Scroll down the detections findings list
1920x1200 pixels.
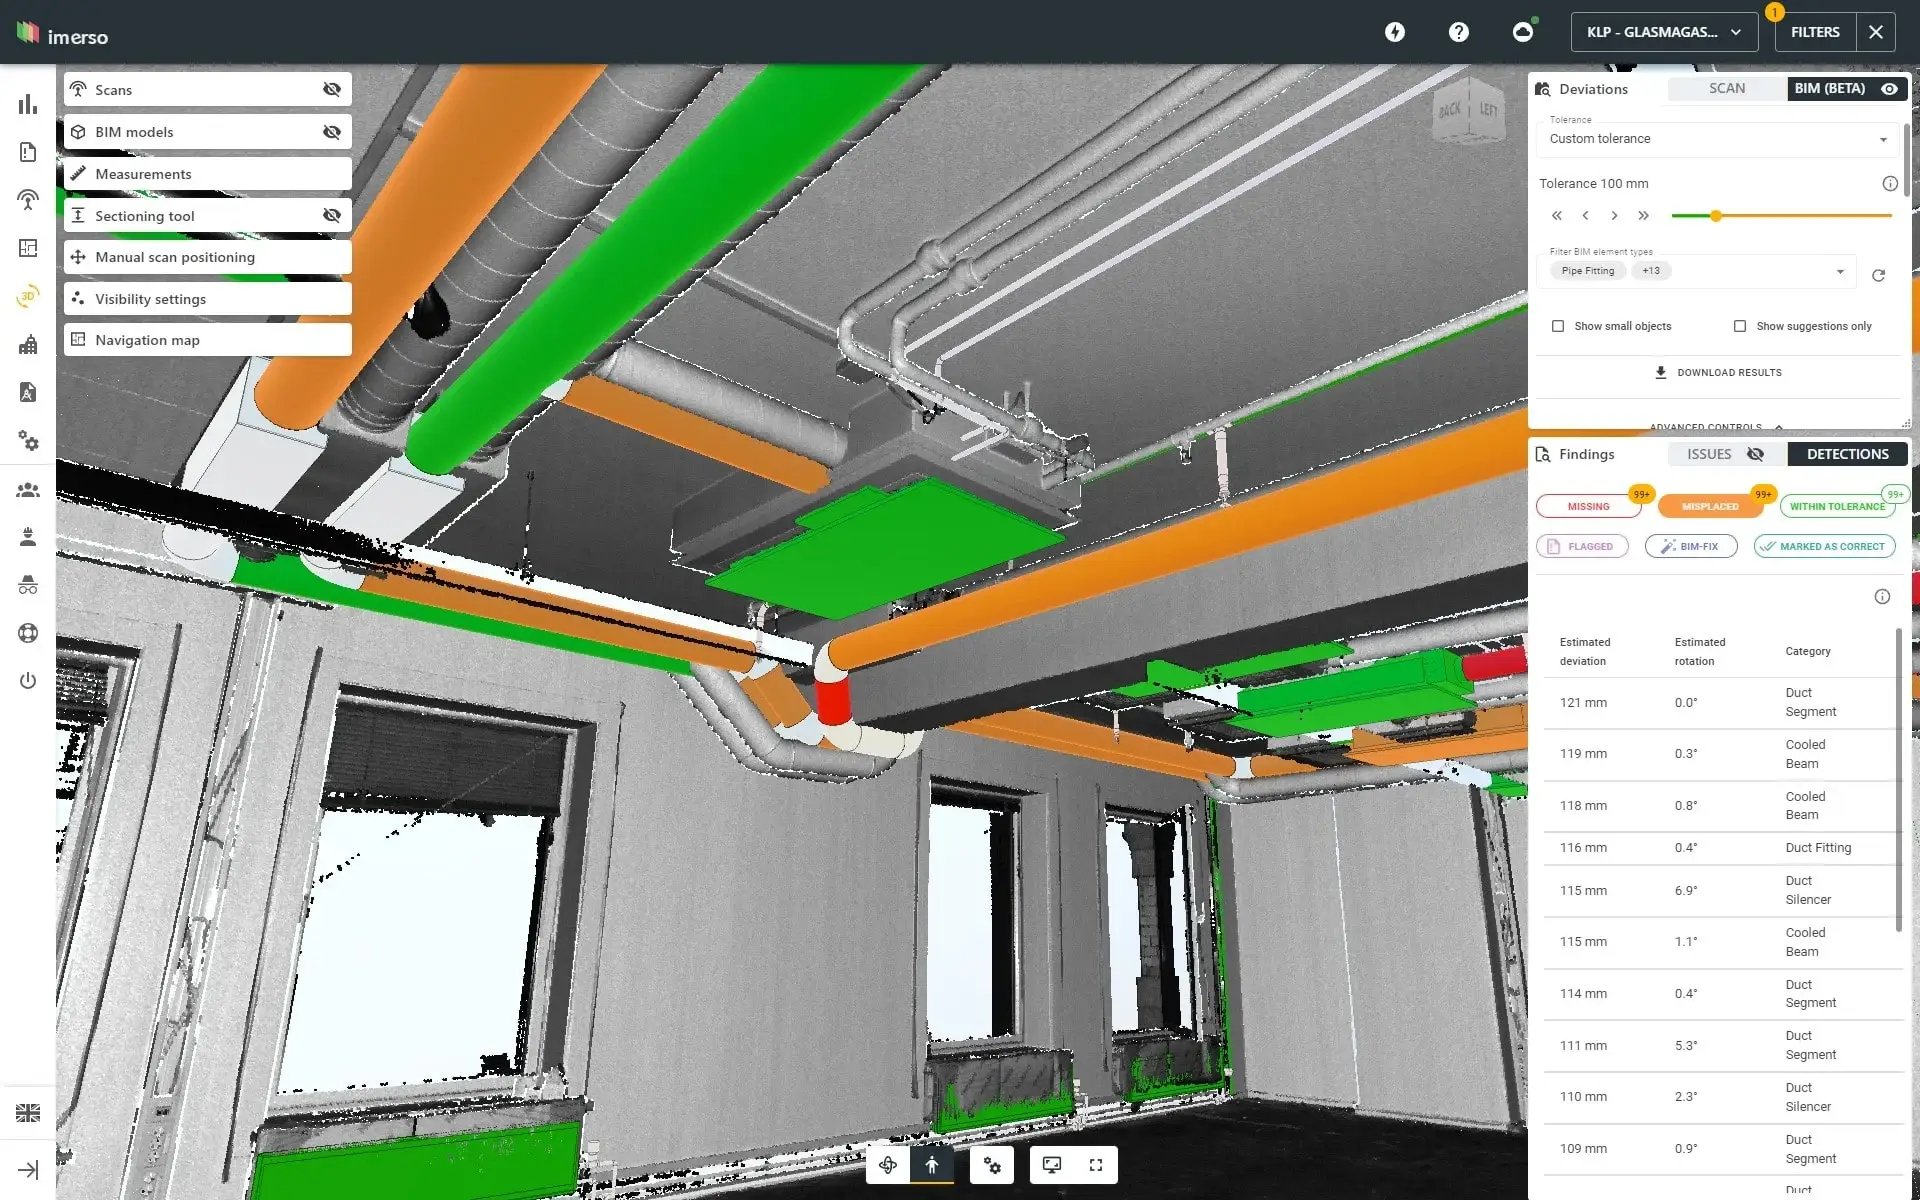coord(1898,1037)
